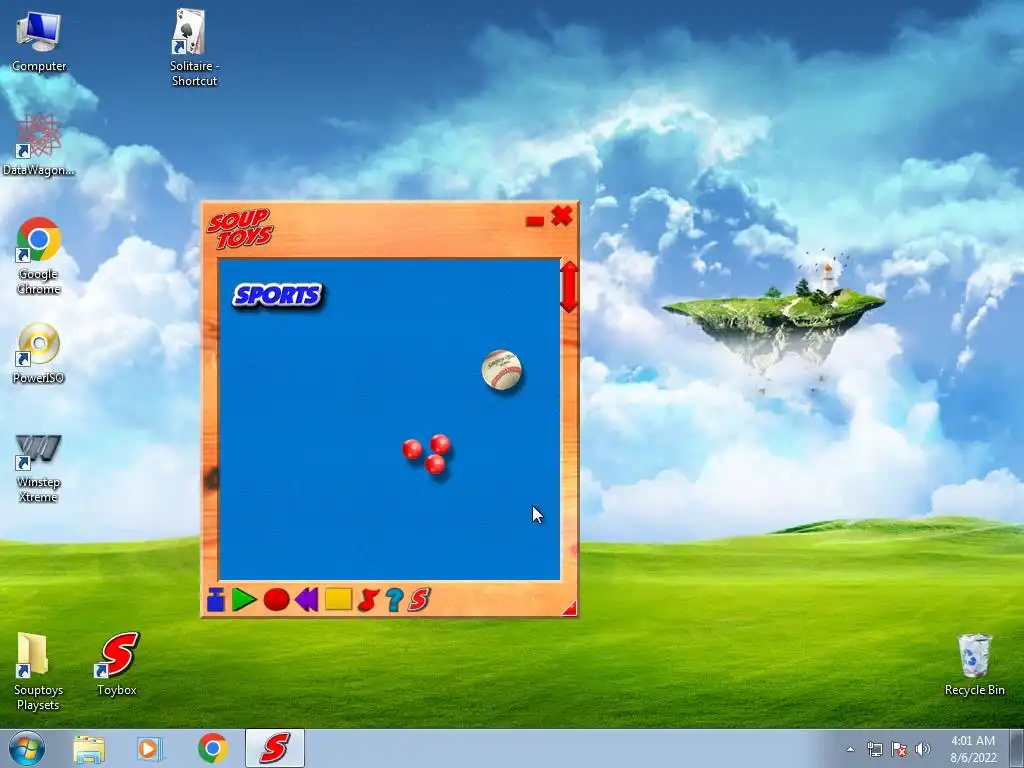This screenshot has width=1024, height=768.
Task: Click the Souptoys taskbar button
Action: coord(275,748)
